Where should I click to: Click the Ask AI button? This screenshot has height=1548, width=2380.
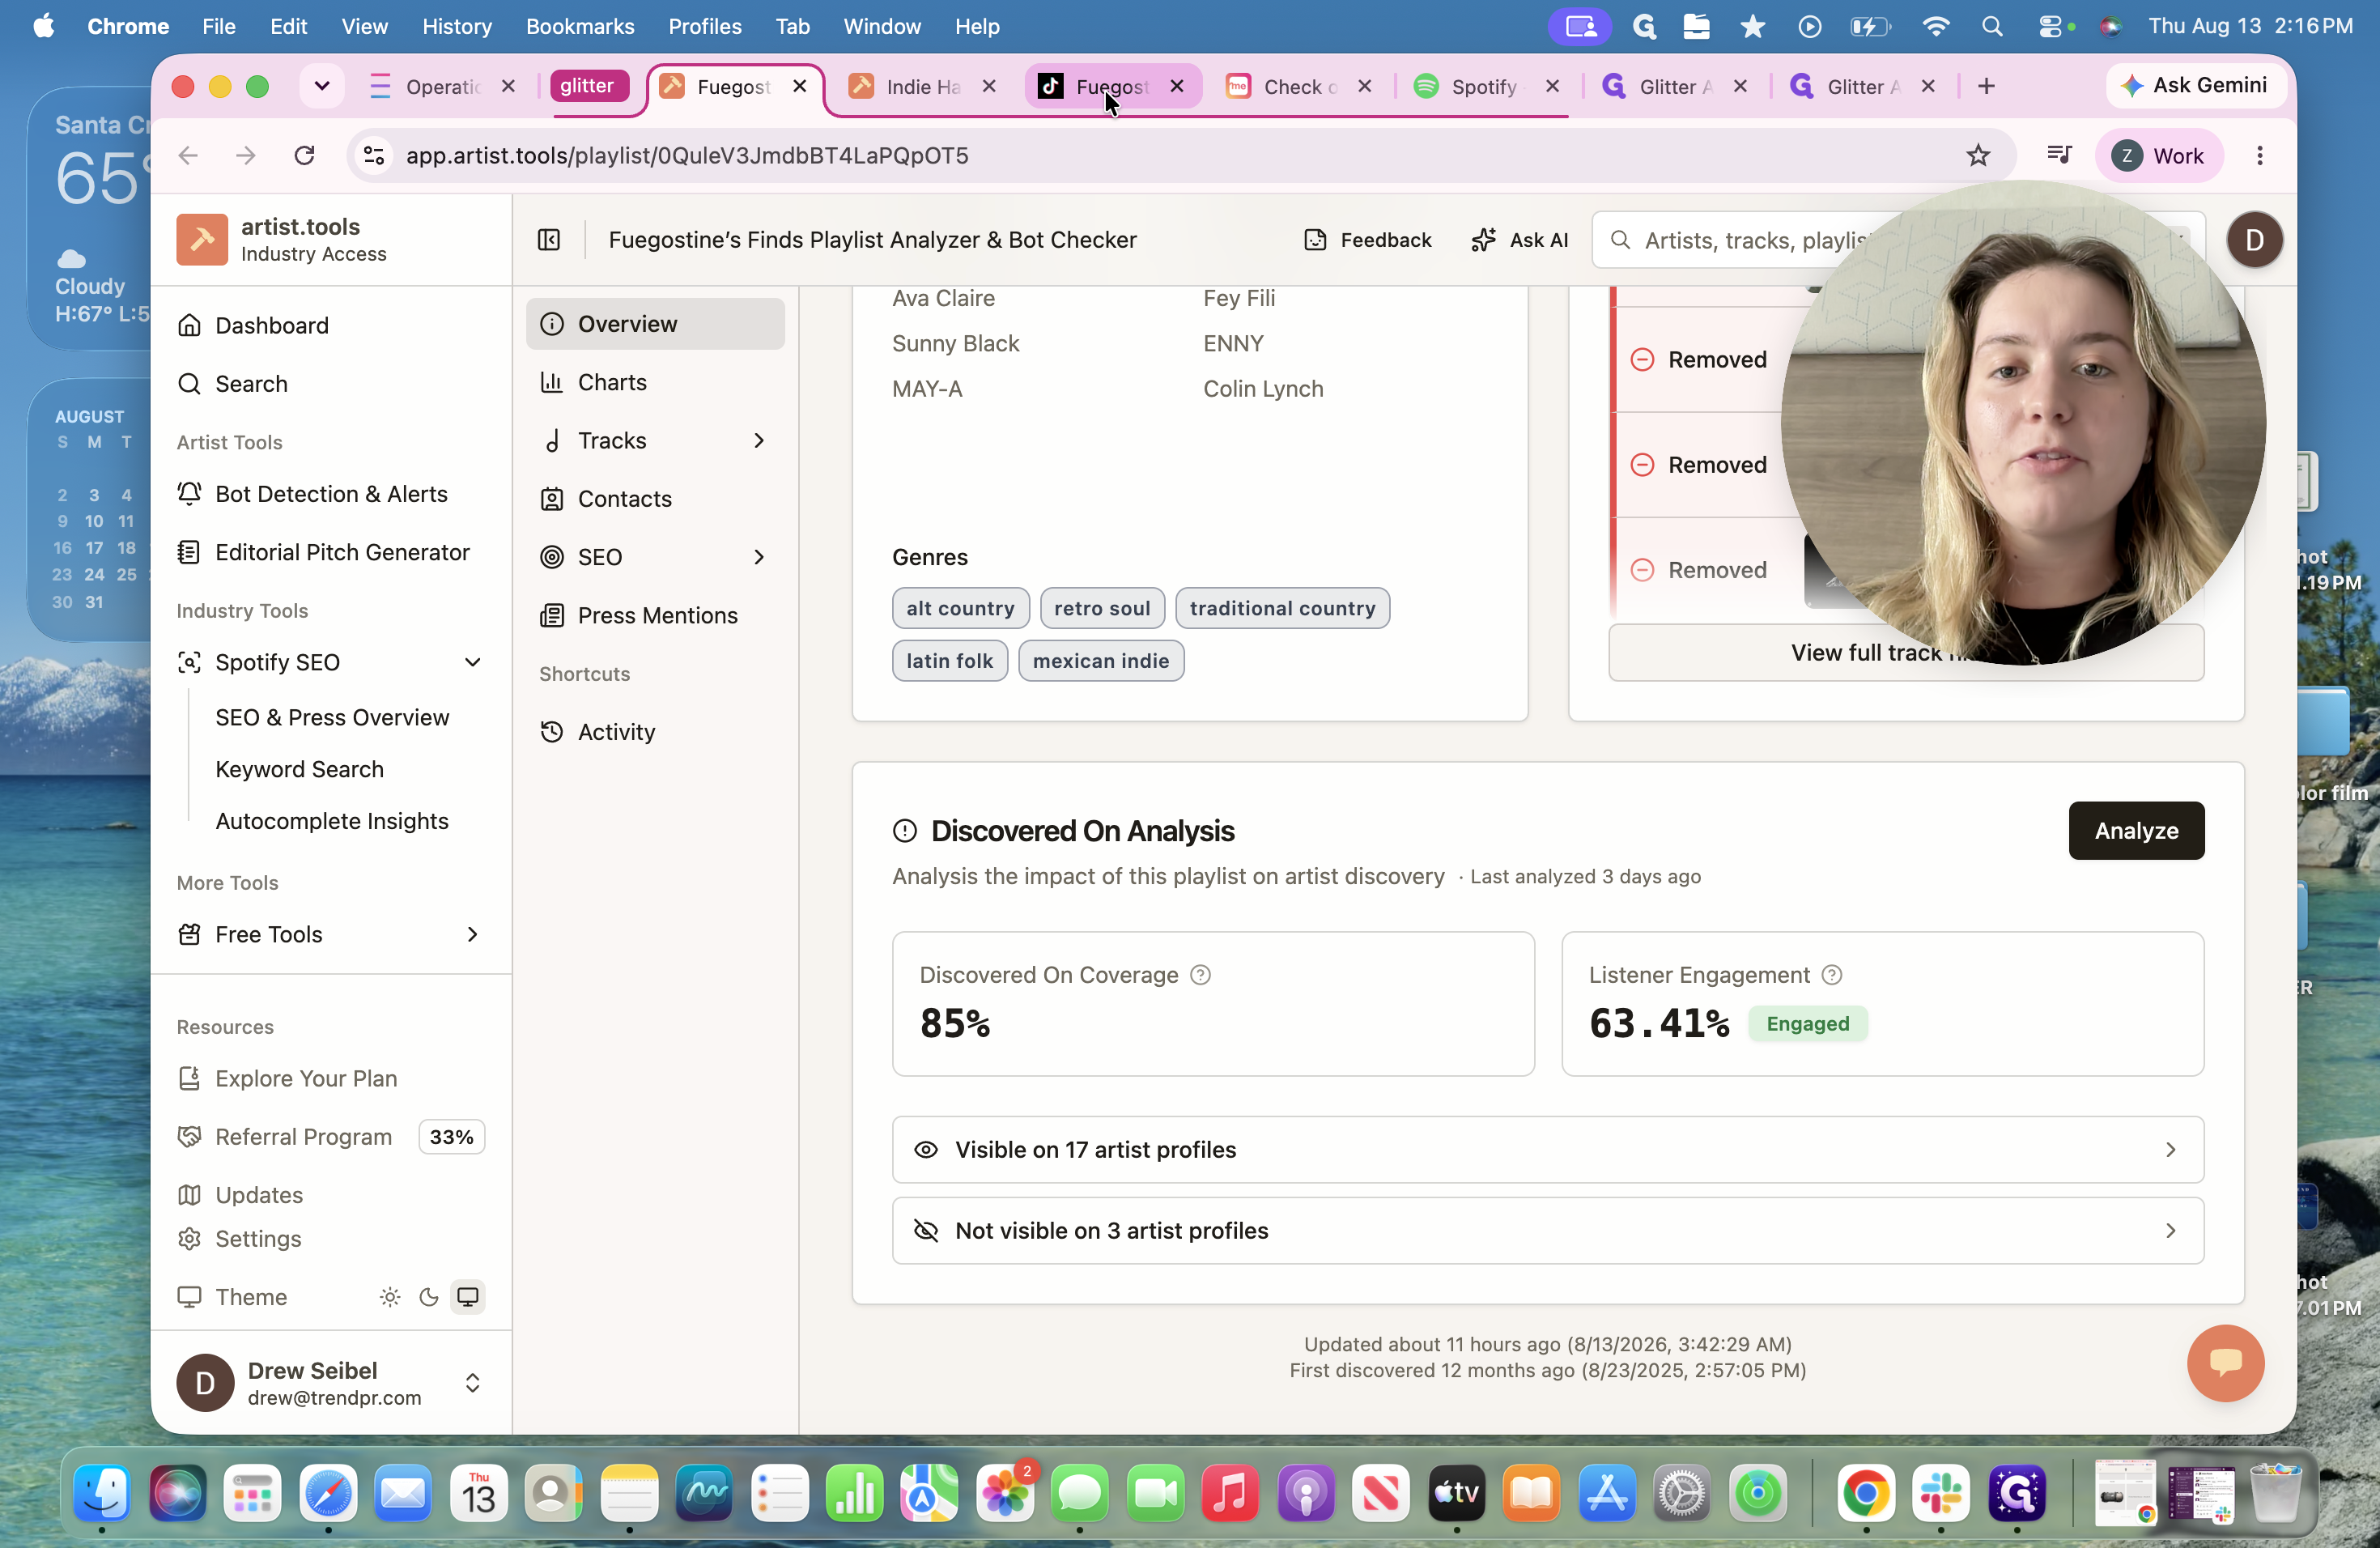click(x=1519, y=240)
